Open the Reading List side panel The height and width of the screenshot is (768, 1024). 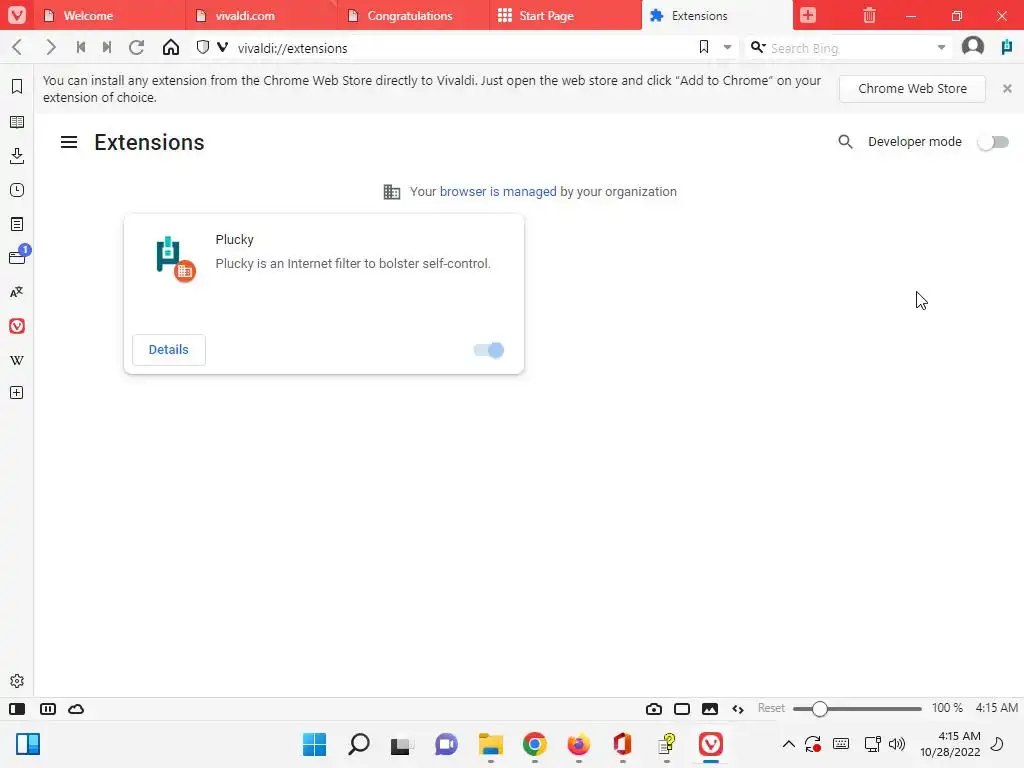[17, 121]
